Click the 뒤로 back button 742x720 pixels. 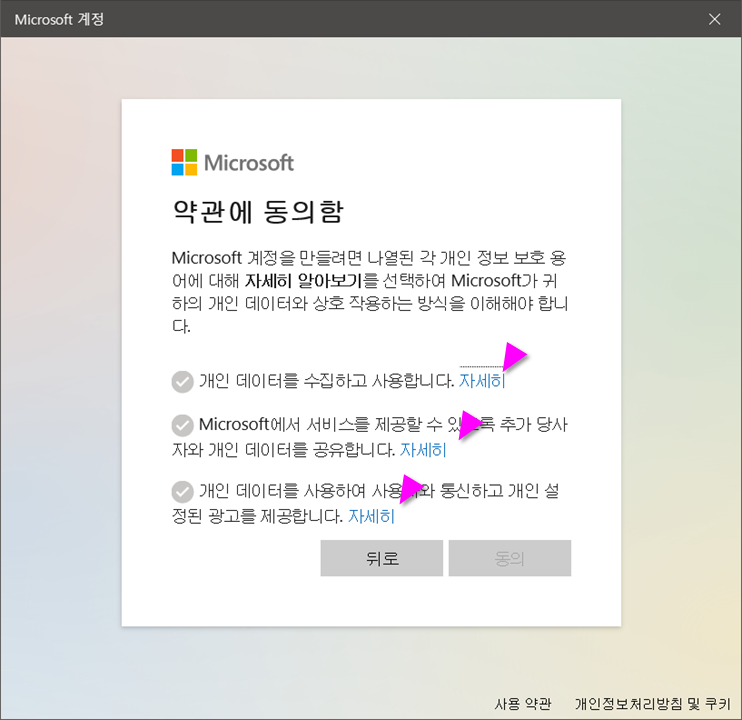pyautogui.click(x=381, y=558)
